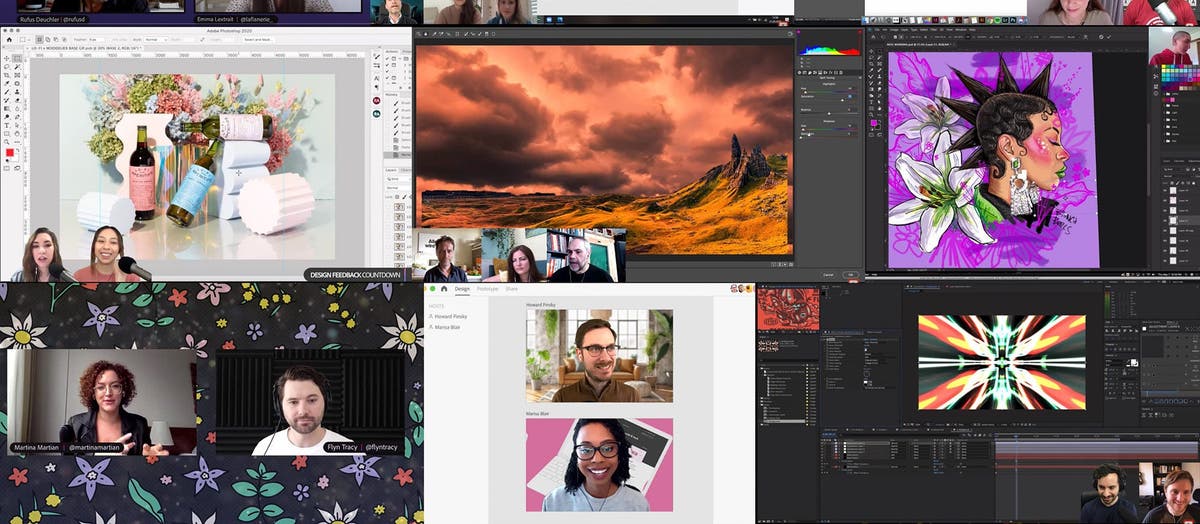The height and width of the screenshot is (524, 1200).
Task: Select the Eraser tool in Photoshop 2020 toolbar
Action: (17, 100)
